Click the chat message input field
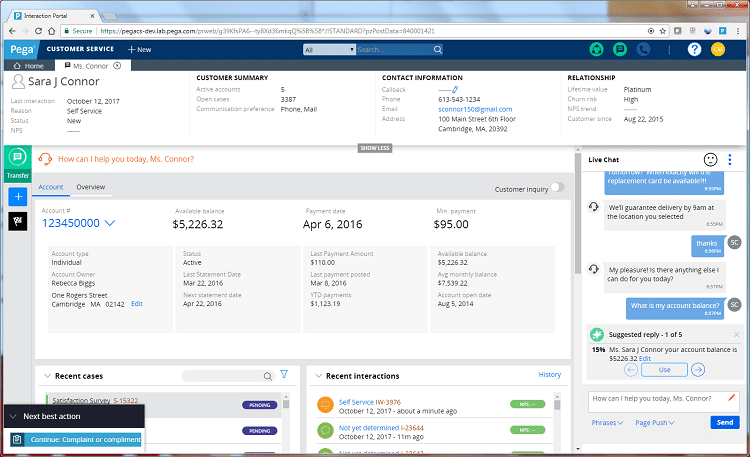Viewport: 750px width, 457px height. click(x=655, y=399)
